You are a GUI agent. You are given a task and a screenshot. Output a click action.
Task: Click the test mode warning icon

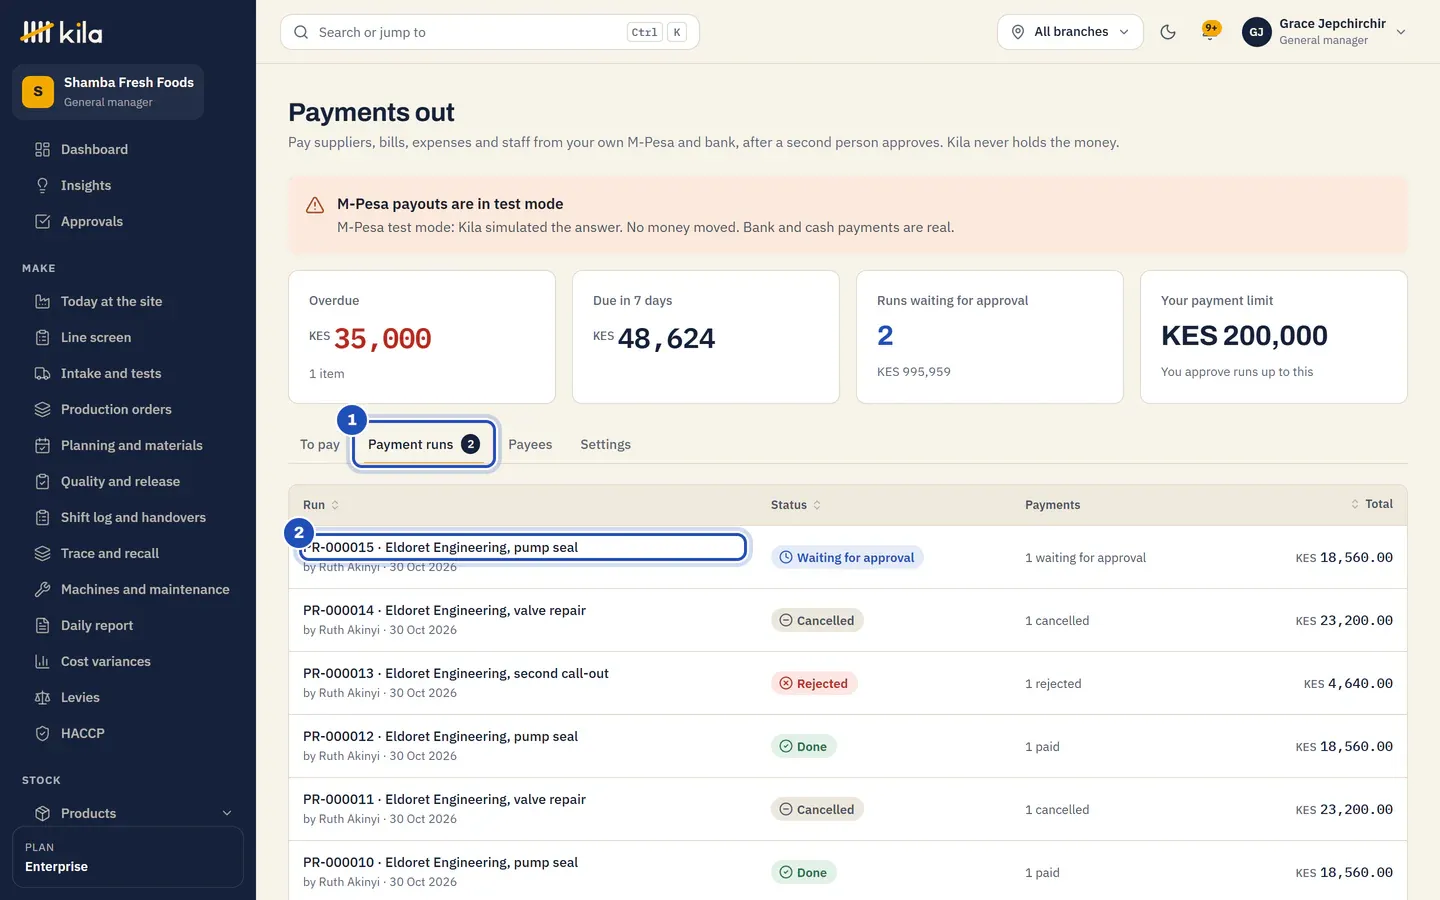[315, 205]
